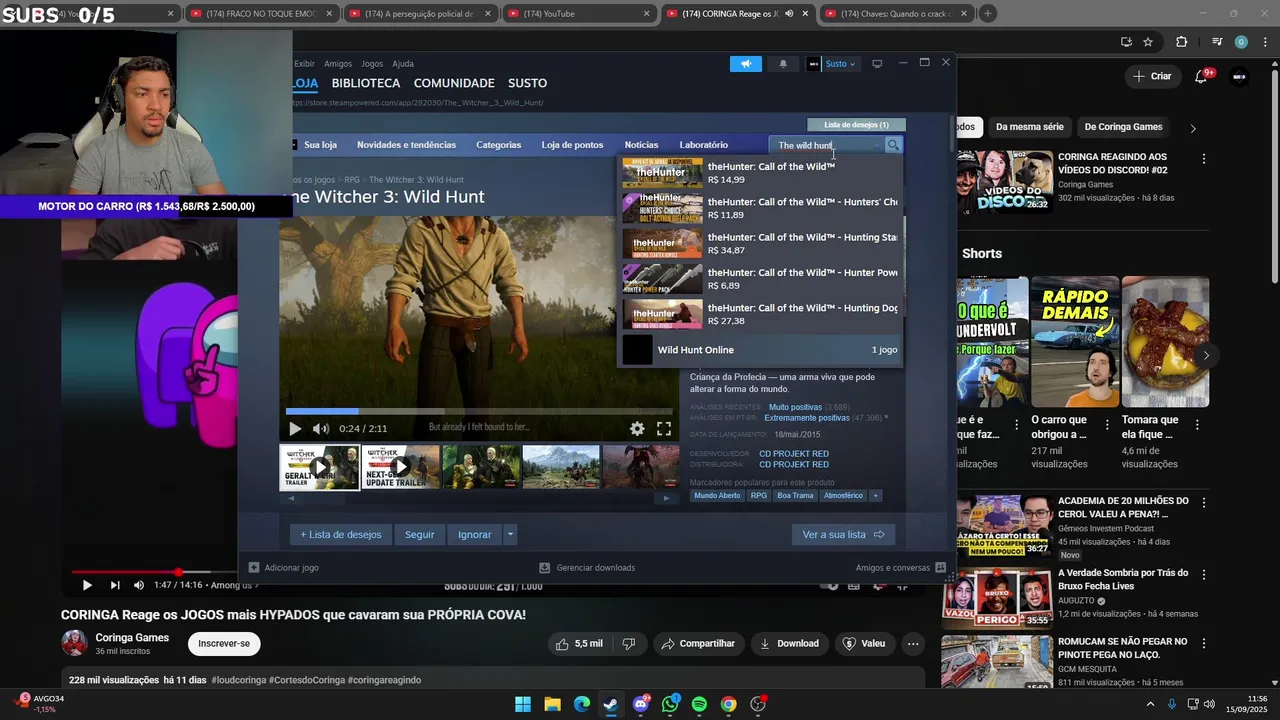Open YouTube notifications bell
The width and height of the screenshot is (1280, 720).
tap(1203, 76)
